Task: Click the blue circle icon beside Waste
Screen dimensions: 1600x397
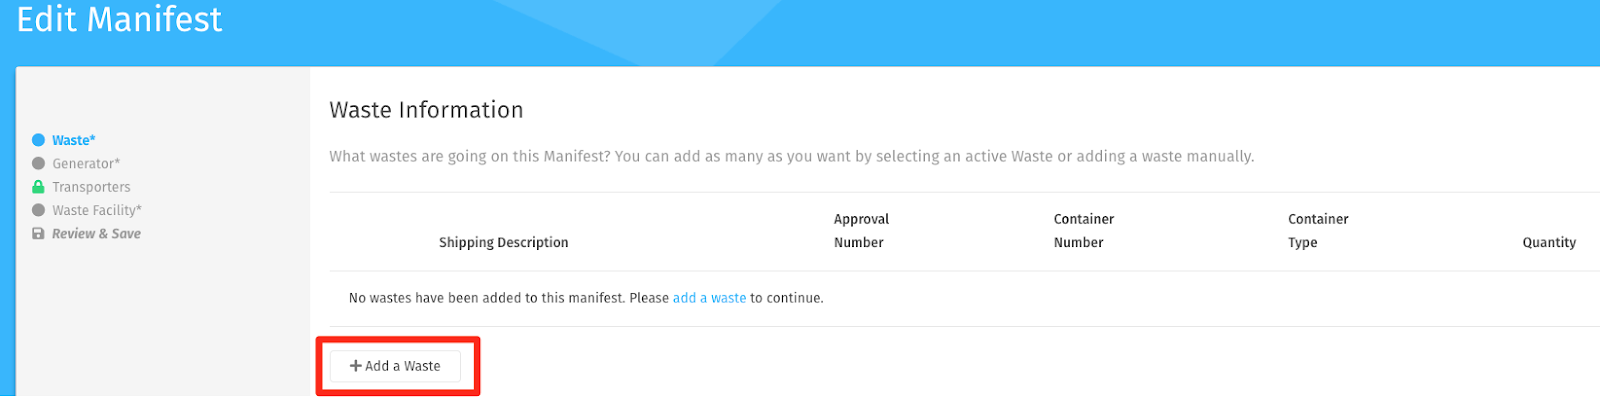Action: click(38, 140)
